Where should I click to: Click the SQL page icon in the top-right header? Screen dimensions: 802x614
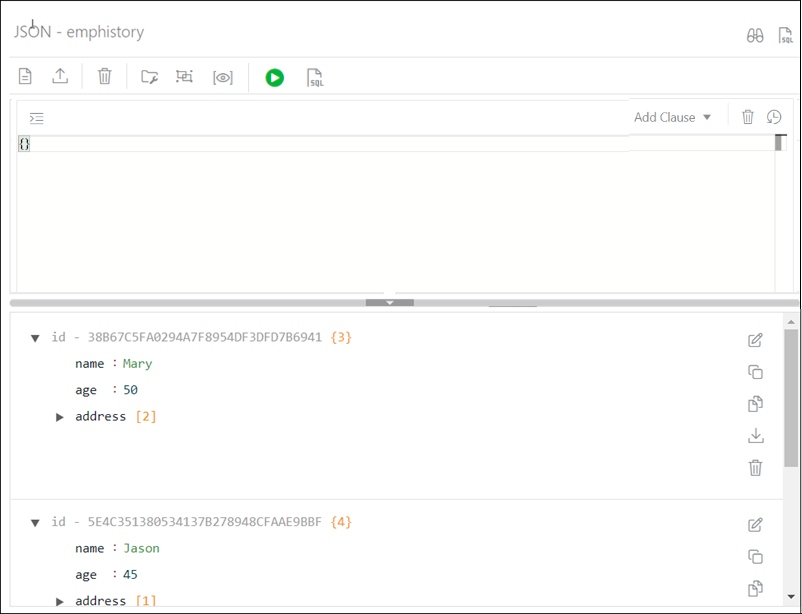tap(784, 34)
